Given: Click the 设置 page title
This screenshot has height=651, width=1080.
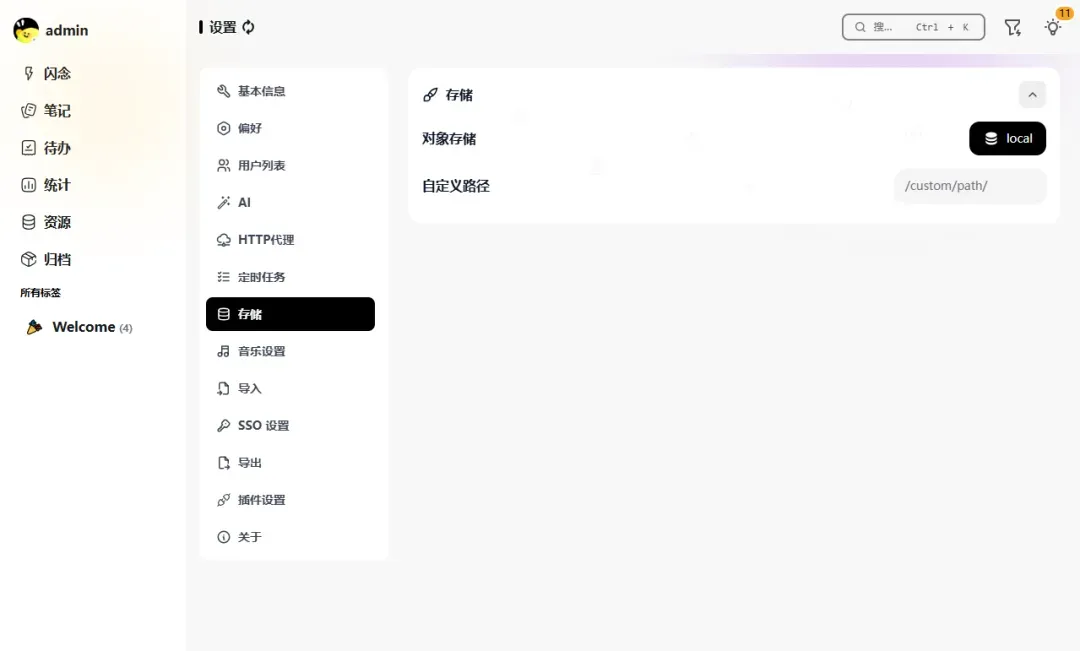Looking at the screenshot, I should pos(222,27).
